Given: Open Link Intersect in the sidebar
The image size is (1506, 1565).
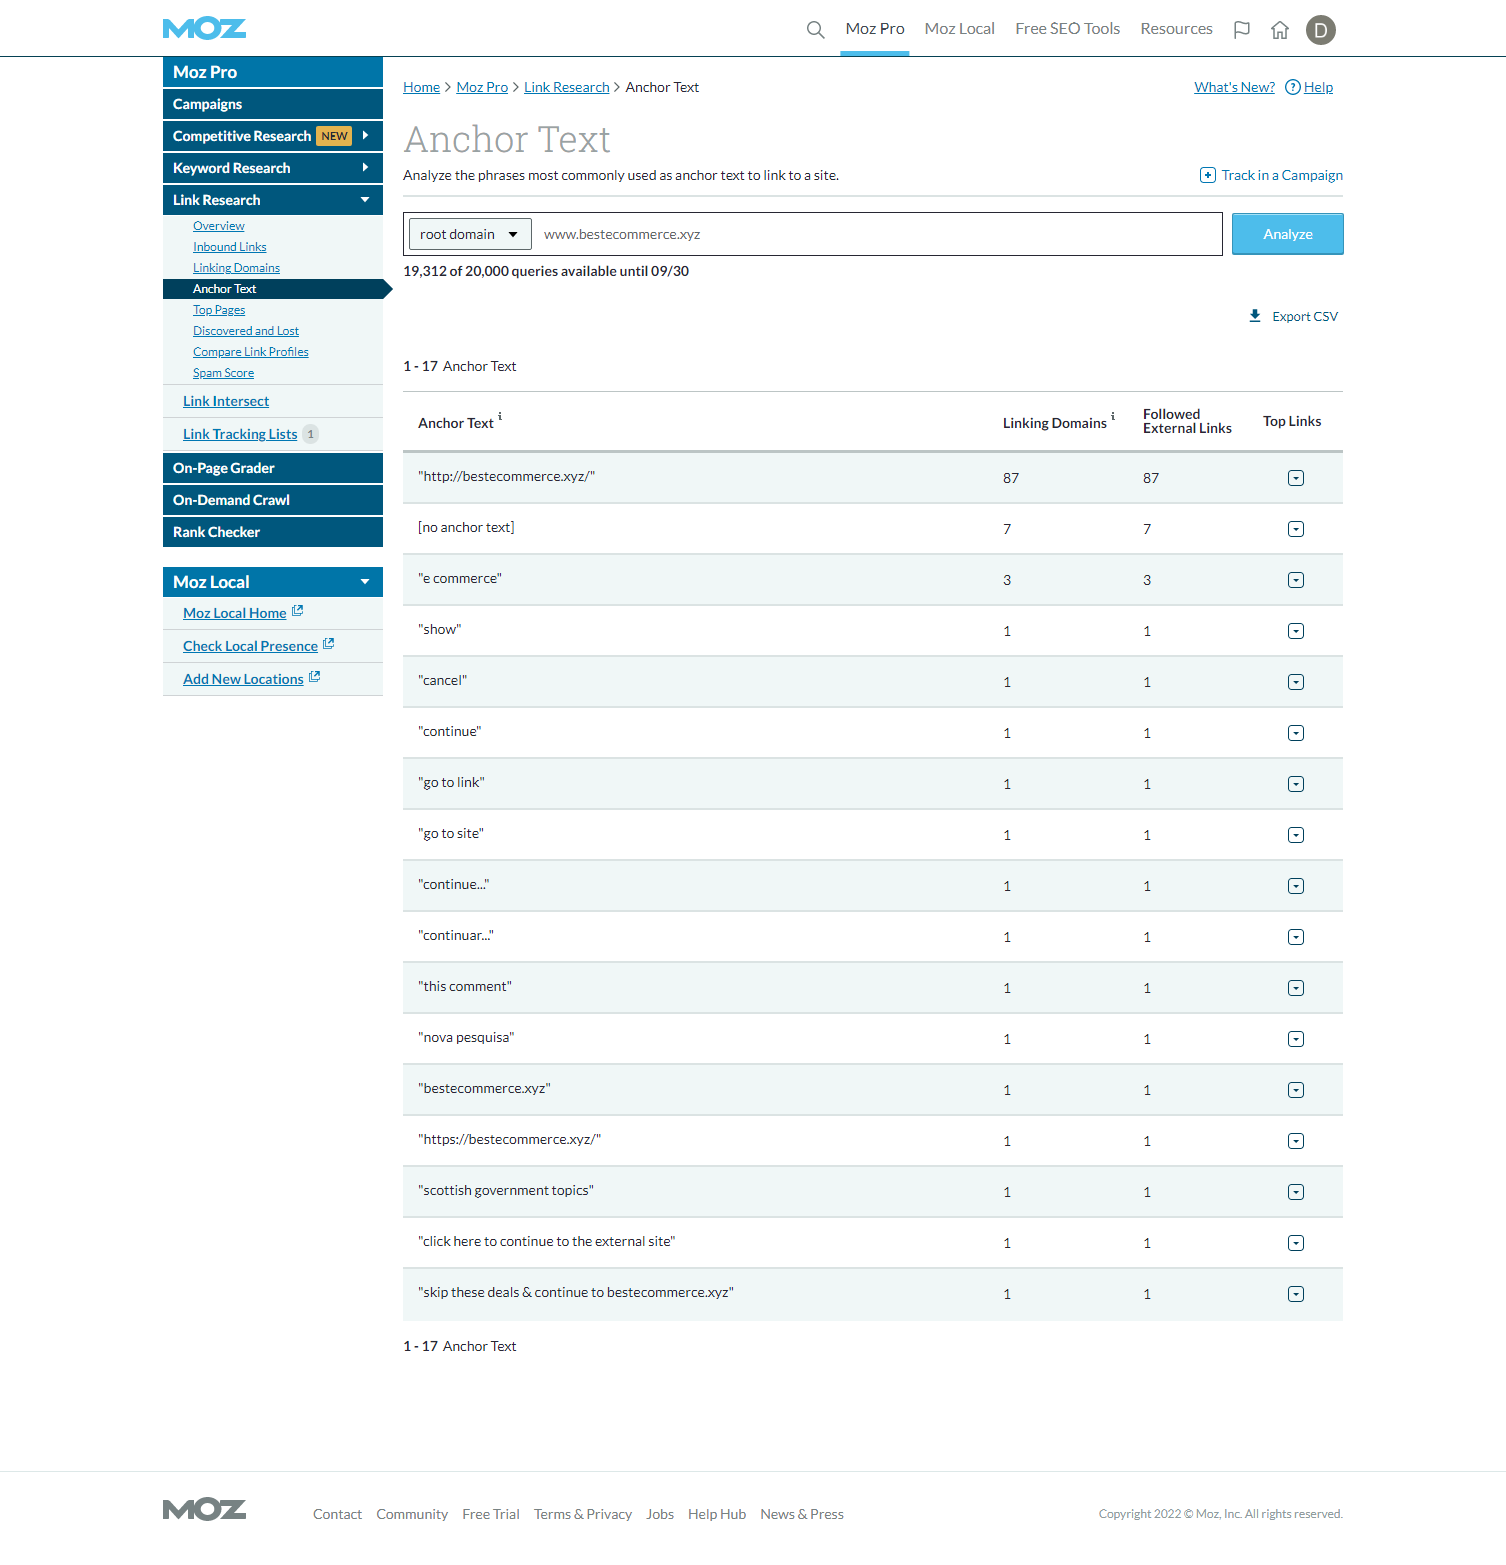Looking at the screenshot, I should (x=226, y=401).
